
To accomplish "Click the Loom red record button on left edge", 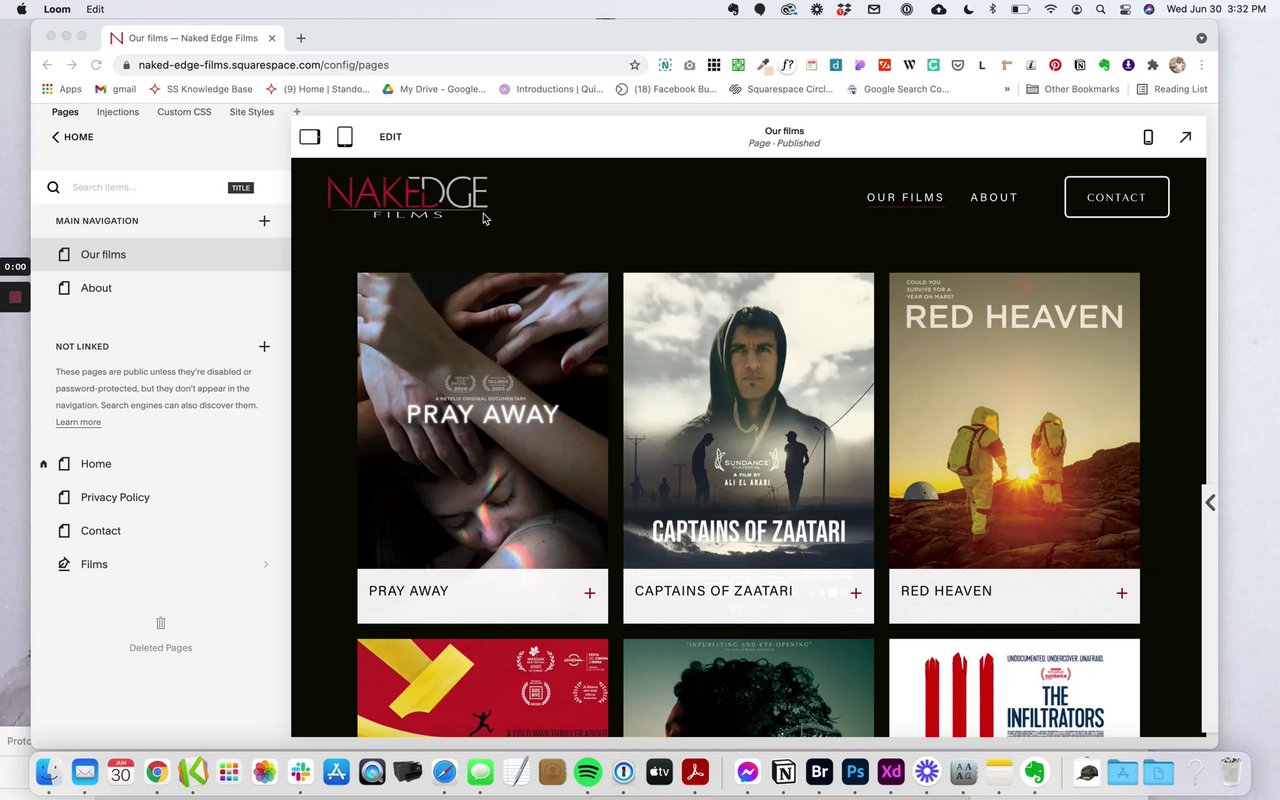I will pos(15,297).
